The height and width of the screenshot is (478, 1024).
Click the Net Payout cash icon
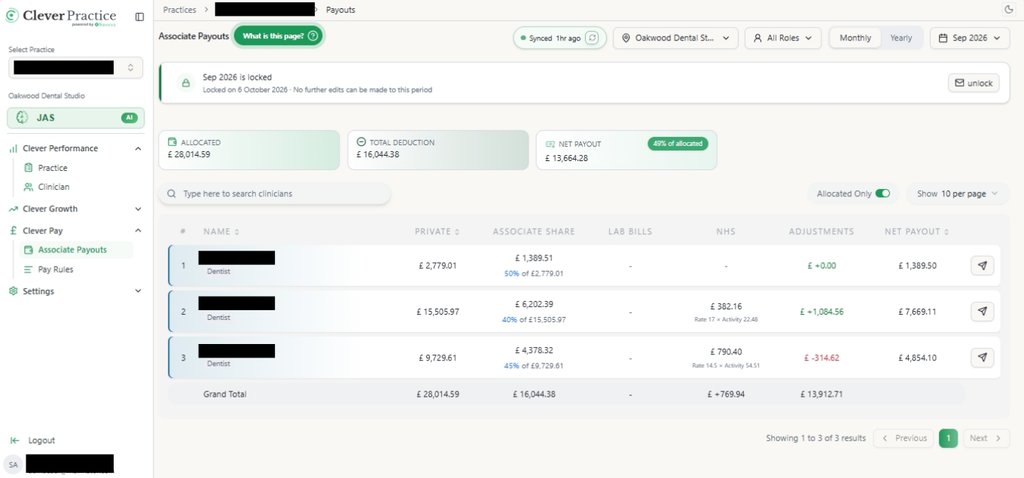(550, 143)
